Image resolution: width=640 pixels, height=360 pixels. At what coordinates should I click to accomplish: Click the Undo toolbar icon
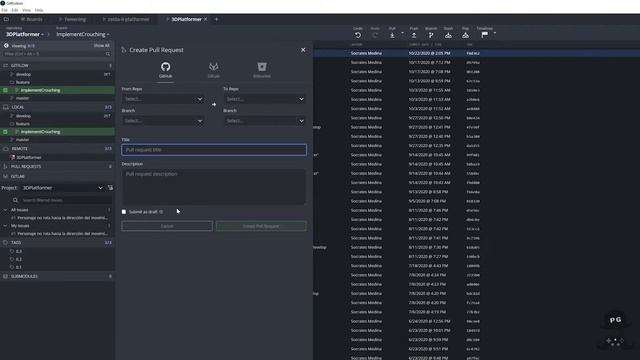tap(358, 36)
